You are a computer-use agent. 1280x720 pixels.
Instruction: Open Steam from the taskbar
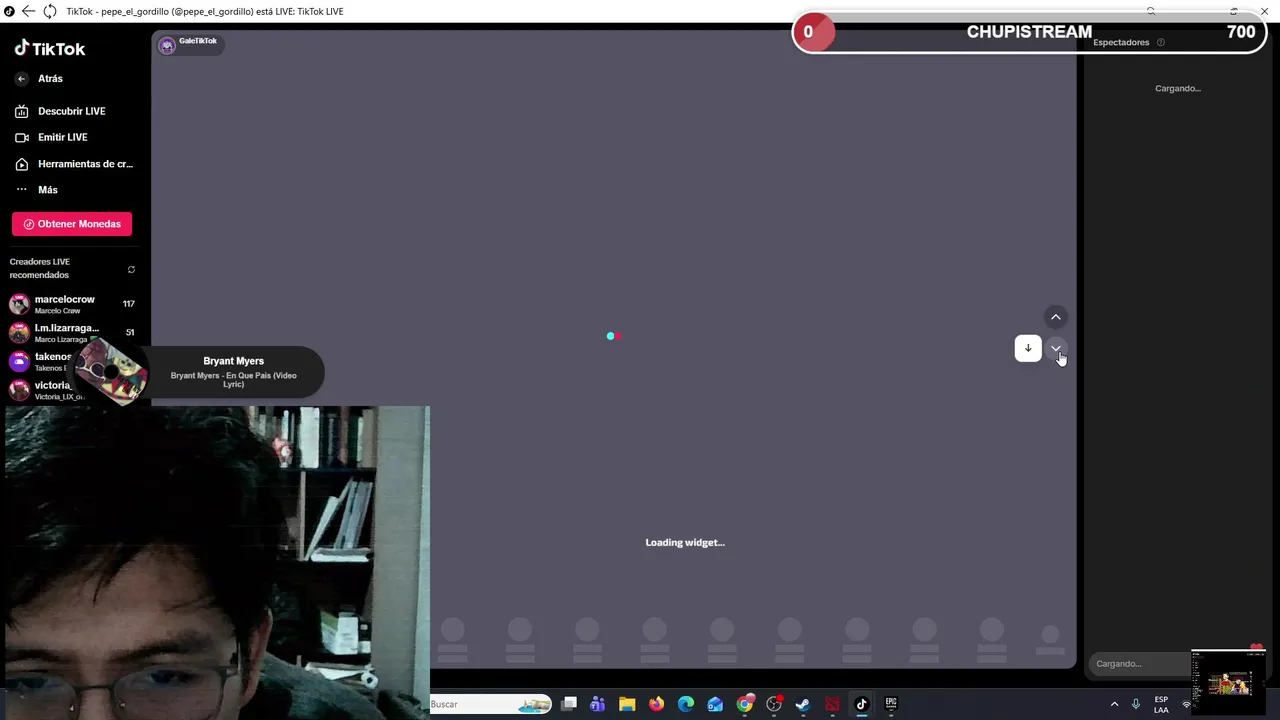pos(802,704)
